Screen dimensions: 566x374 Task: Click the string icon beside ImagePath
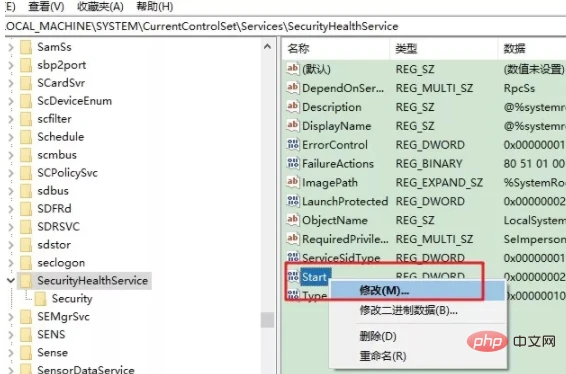click(293, 182)
